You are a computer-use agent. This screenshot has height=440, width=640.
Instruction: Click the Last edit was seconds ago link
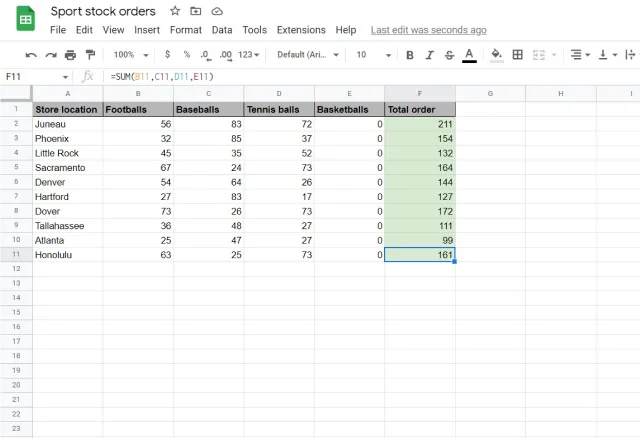pos(428,30)
